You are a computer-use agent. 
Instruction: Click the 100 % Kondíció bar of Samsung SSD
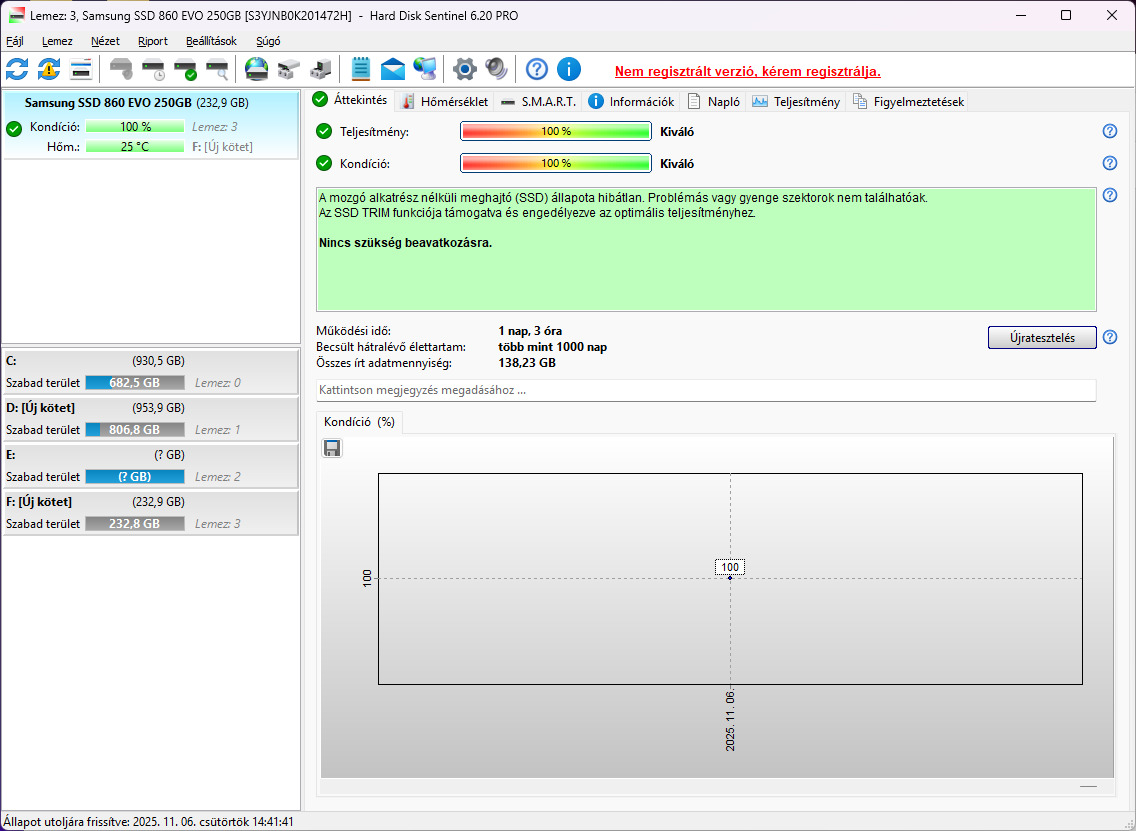point(135,127)
